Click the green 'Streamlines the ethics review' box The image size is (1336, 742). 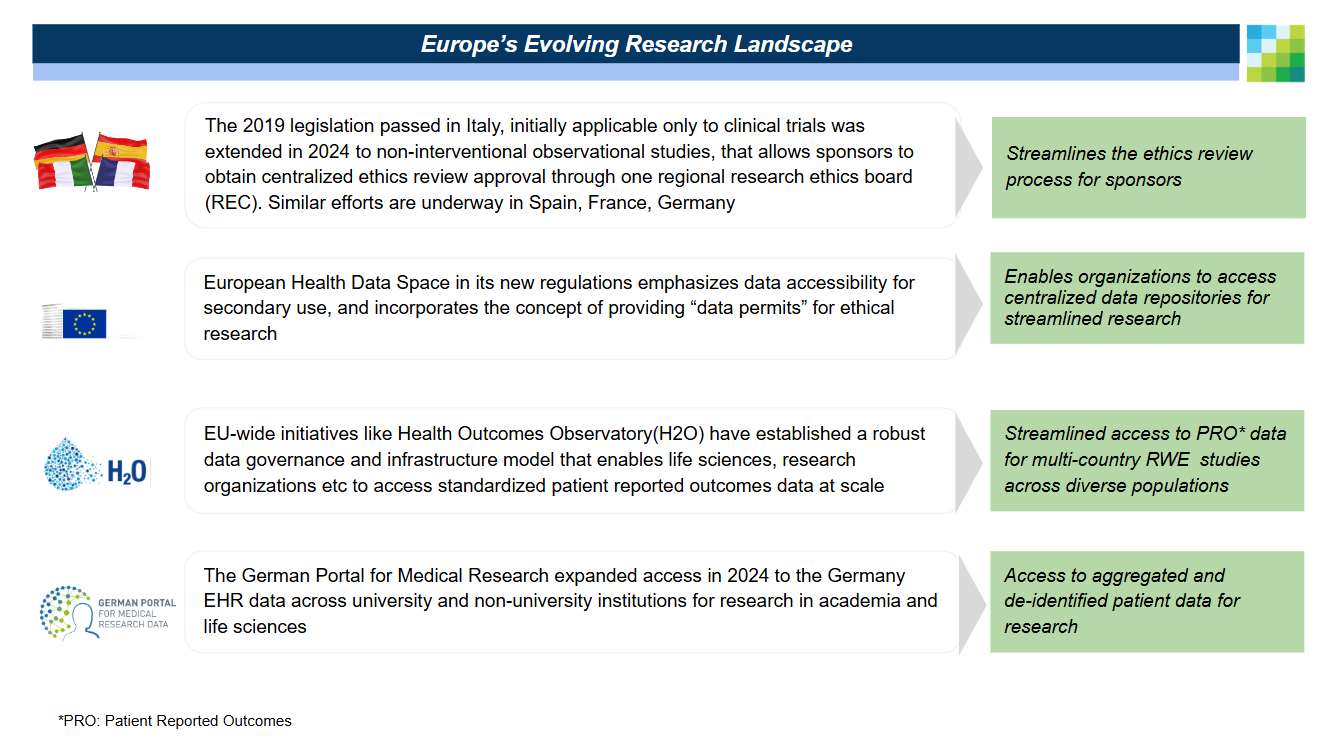pos(1148,167)
